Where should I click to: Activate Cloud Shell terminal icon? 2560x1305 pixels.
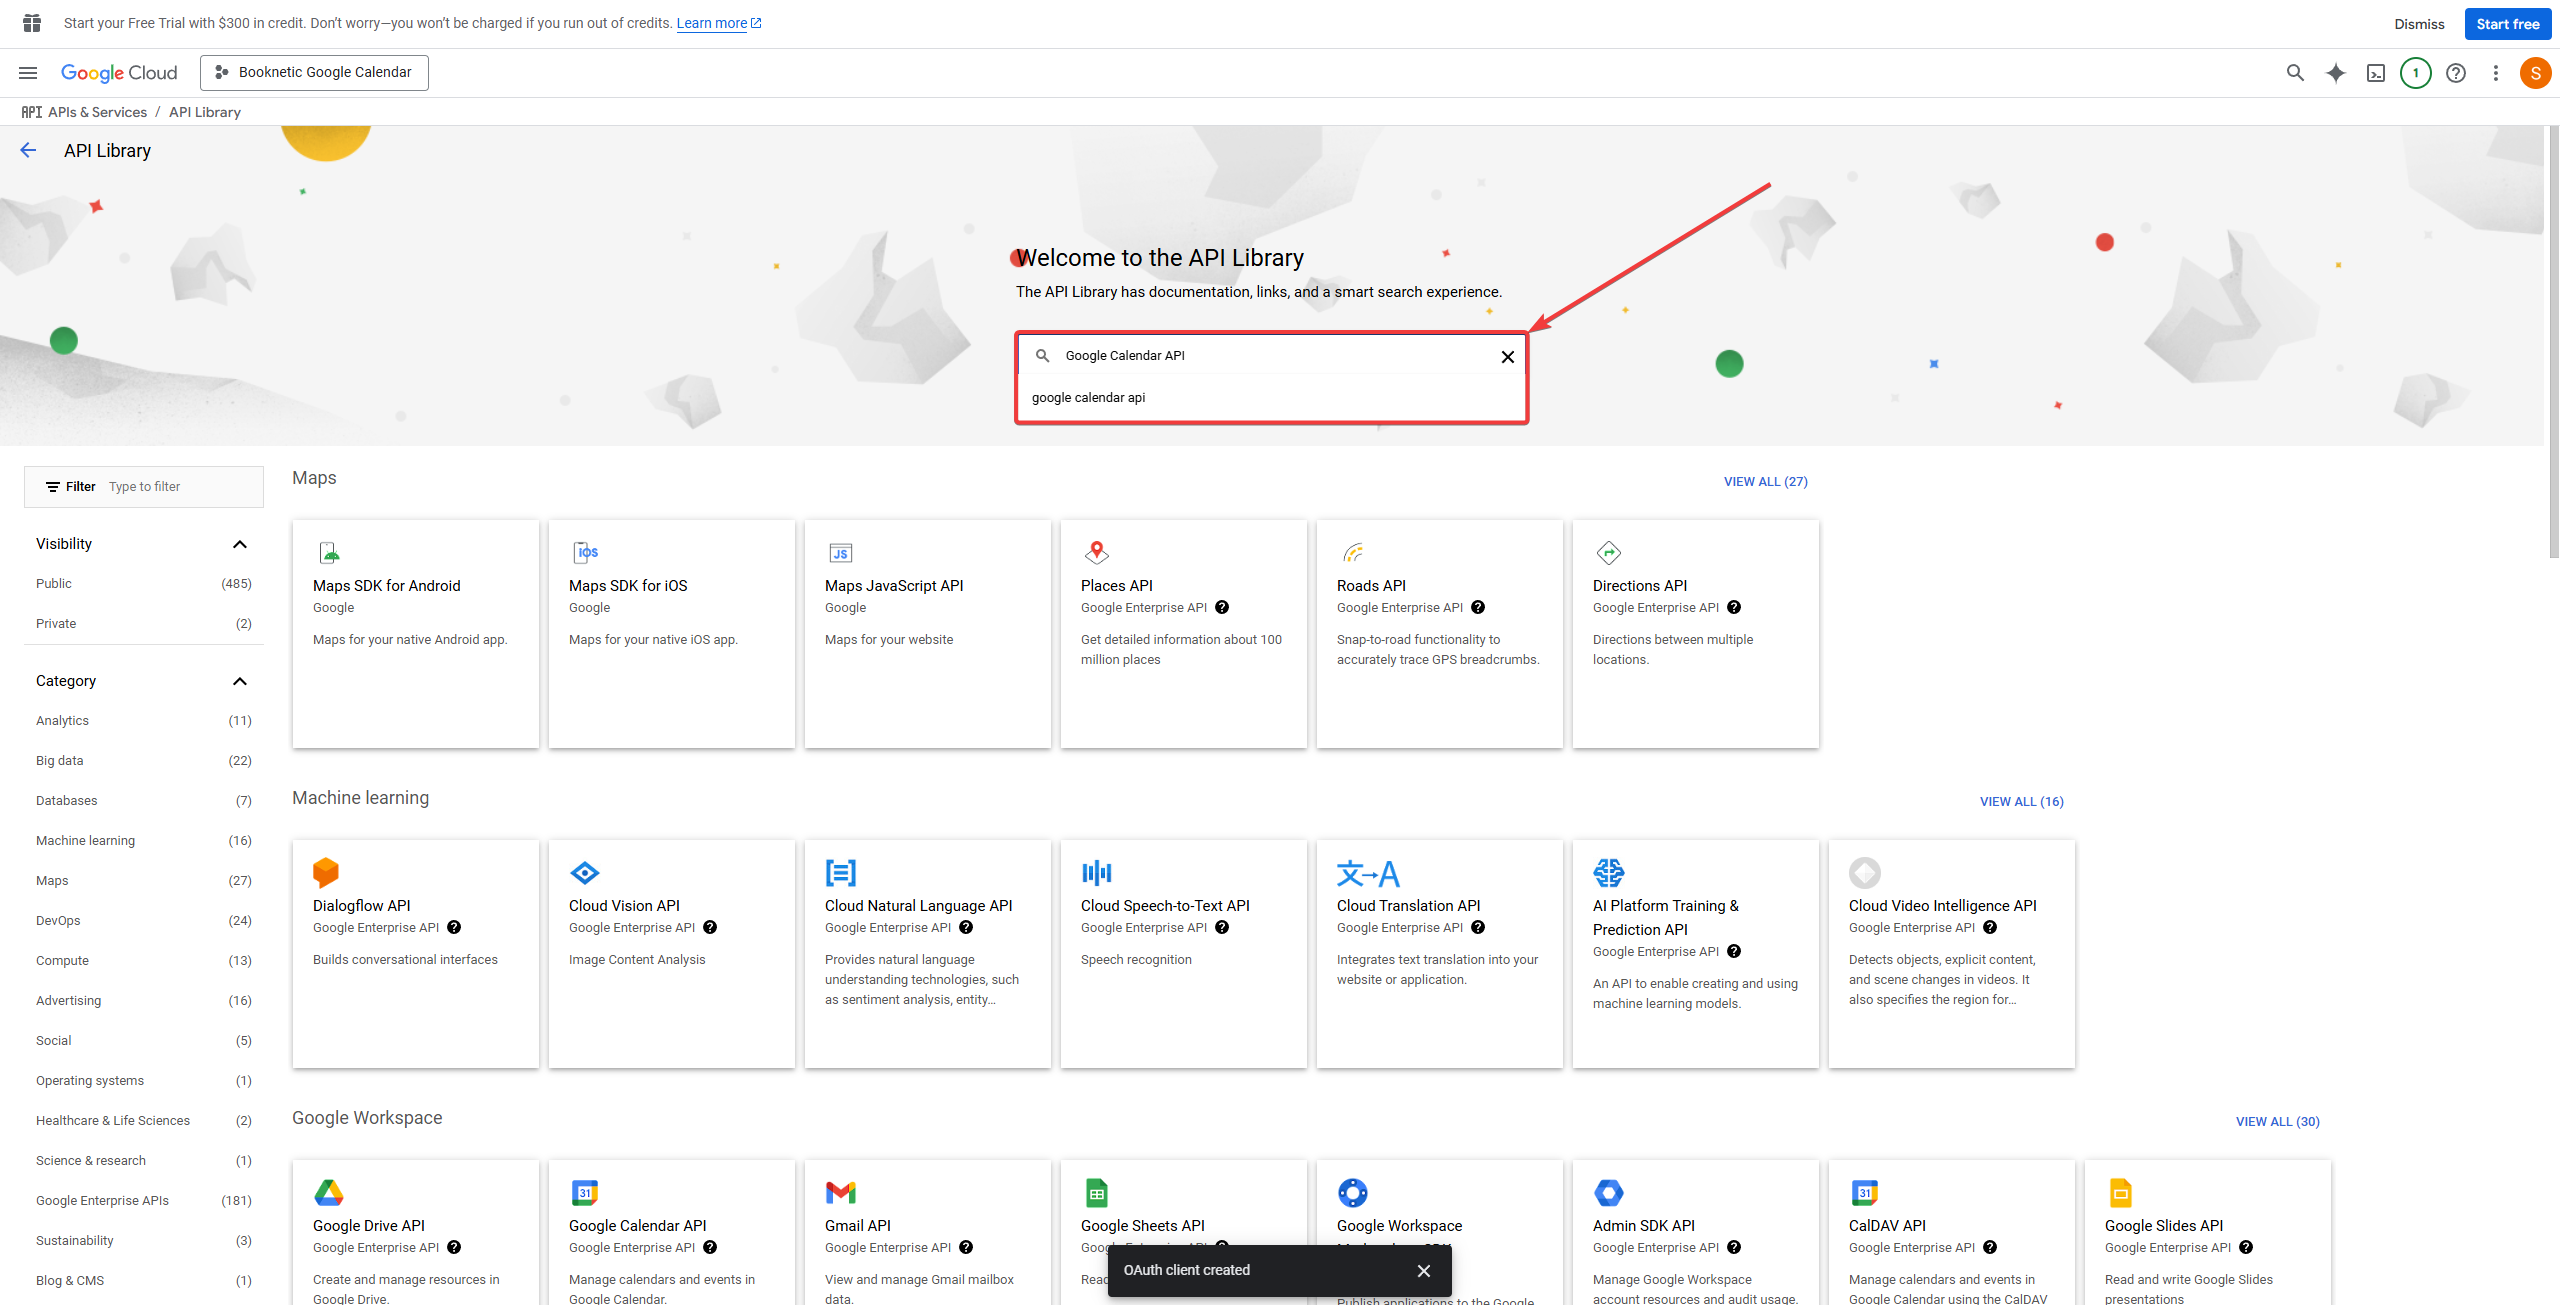[2376, 73]
